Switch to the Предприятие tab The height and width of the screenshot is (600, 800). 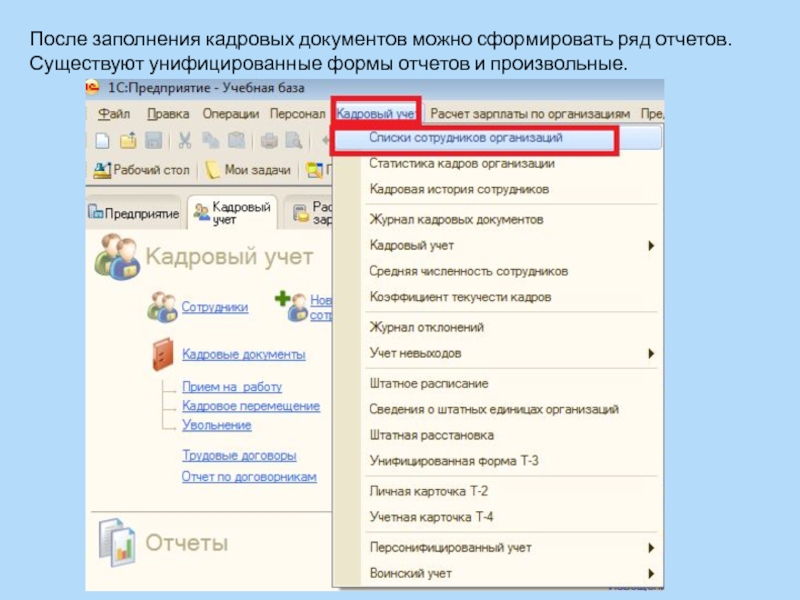[x=134, y=213]
